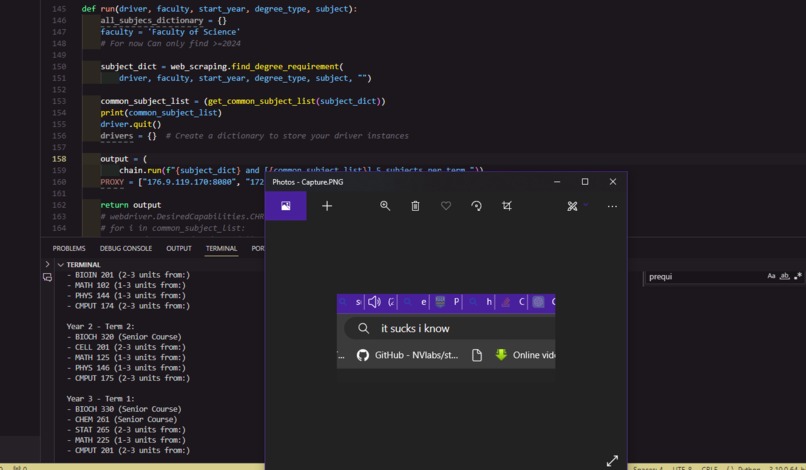The width and height of the screenshot is (806, 470).
Task: Click the CRLF line ending status item
Action: [709, 468]
